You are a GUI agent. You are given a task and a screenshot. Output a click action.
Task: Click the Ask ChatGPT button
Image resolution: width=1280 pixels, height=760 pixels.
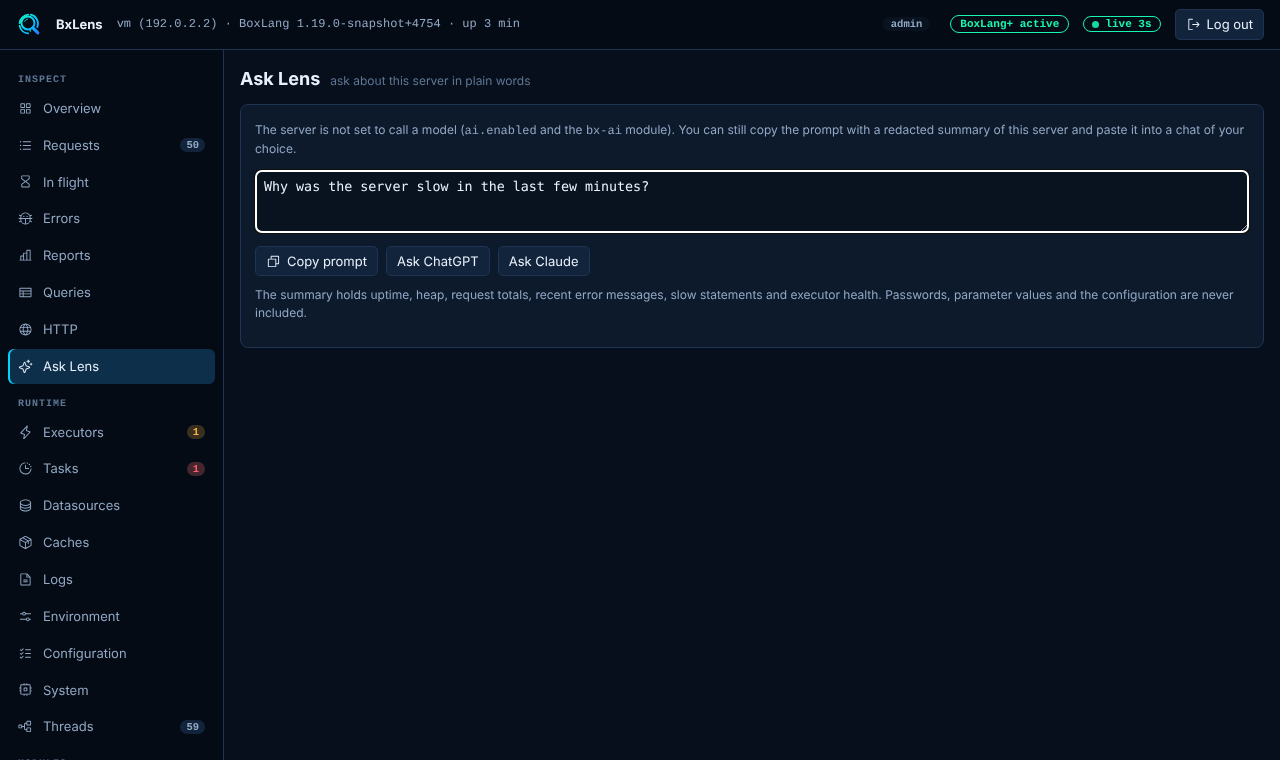click(x=438, y=261)
